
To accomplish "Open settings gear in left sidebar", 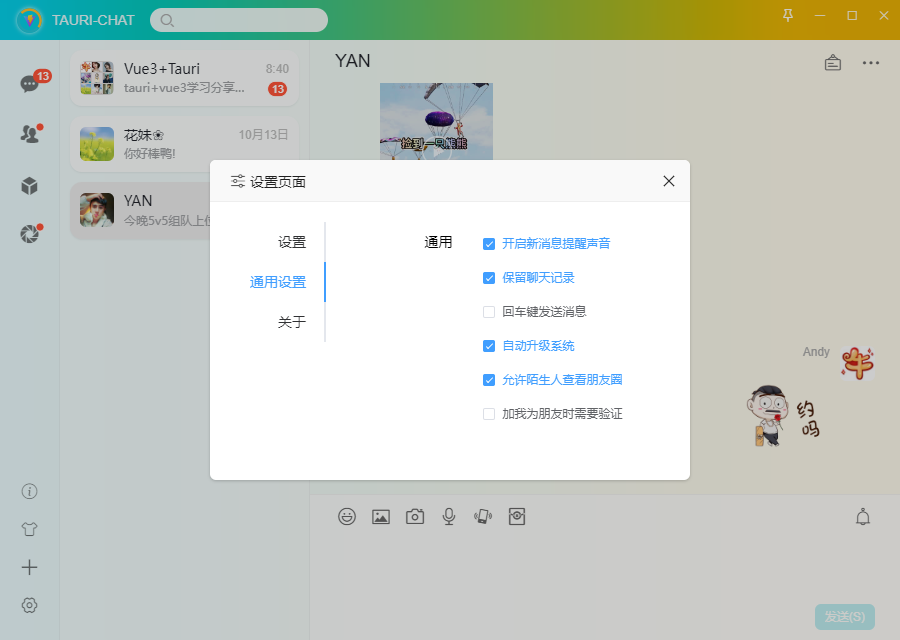I will tap(29, 605).
